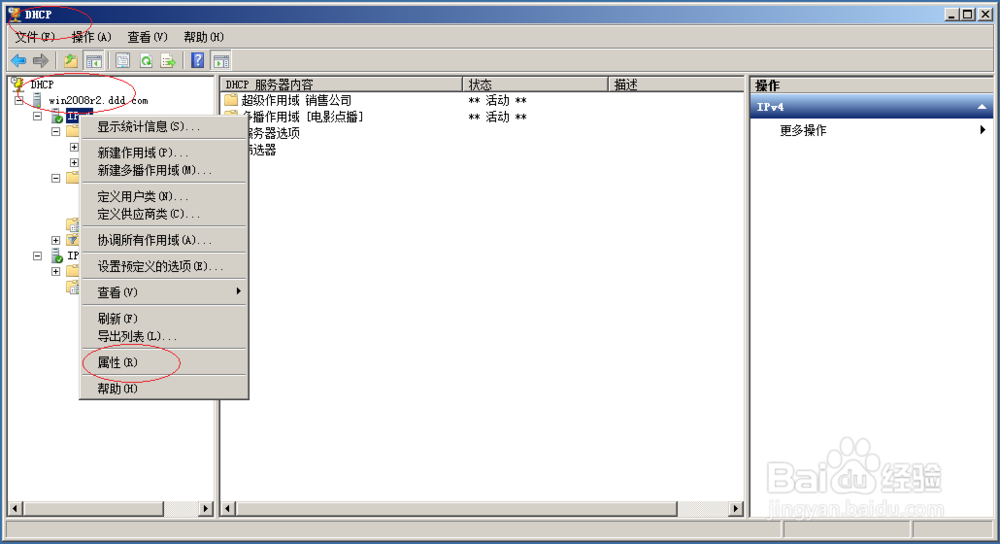Collapse the win2008r2.ddd.com server node
Viewport: 1000px width, 544px height.
18,100
